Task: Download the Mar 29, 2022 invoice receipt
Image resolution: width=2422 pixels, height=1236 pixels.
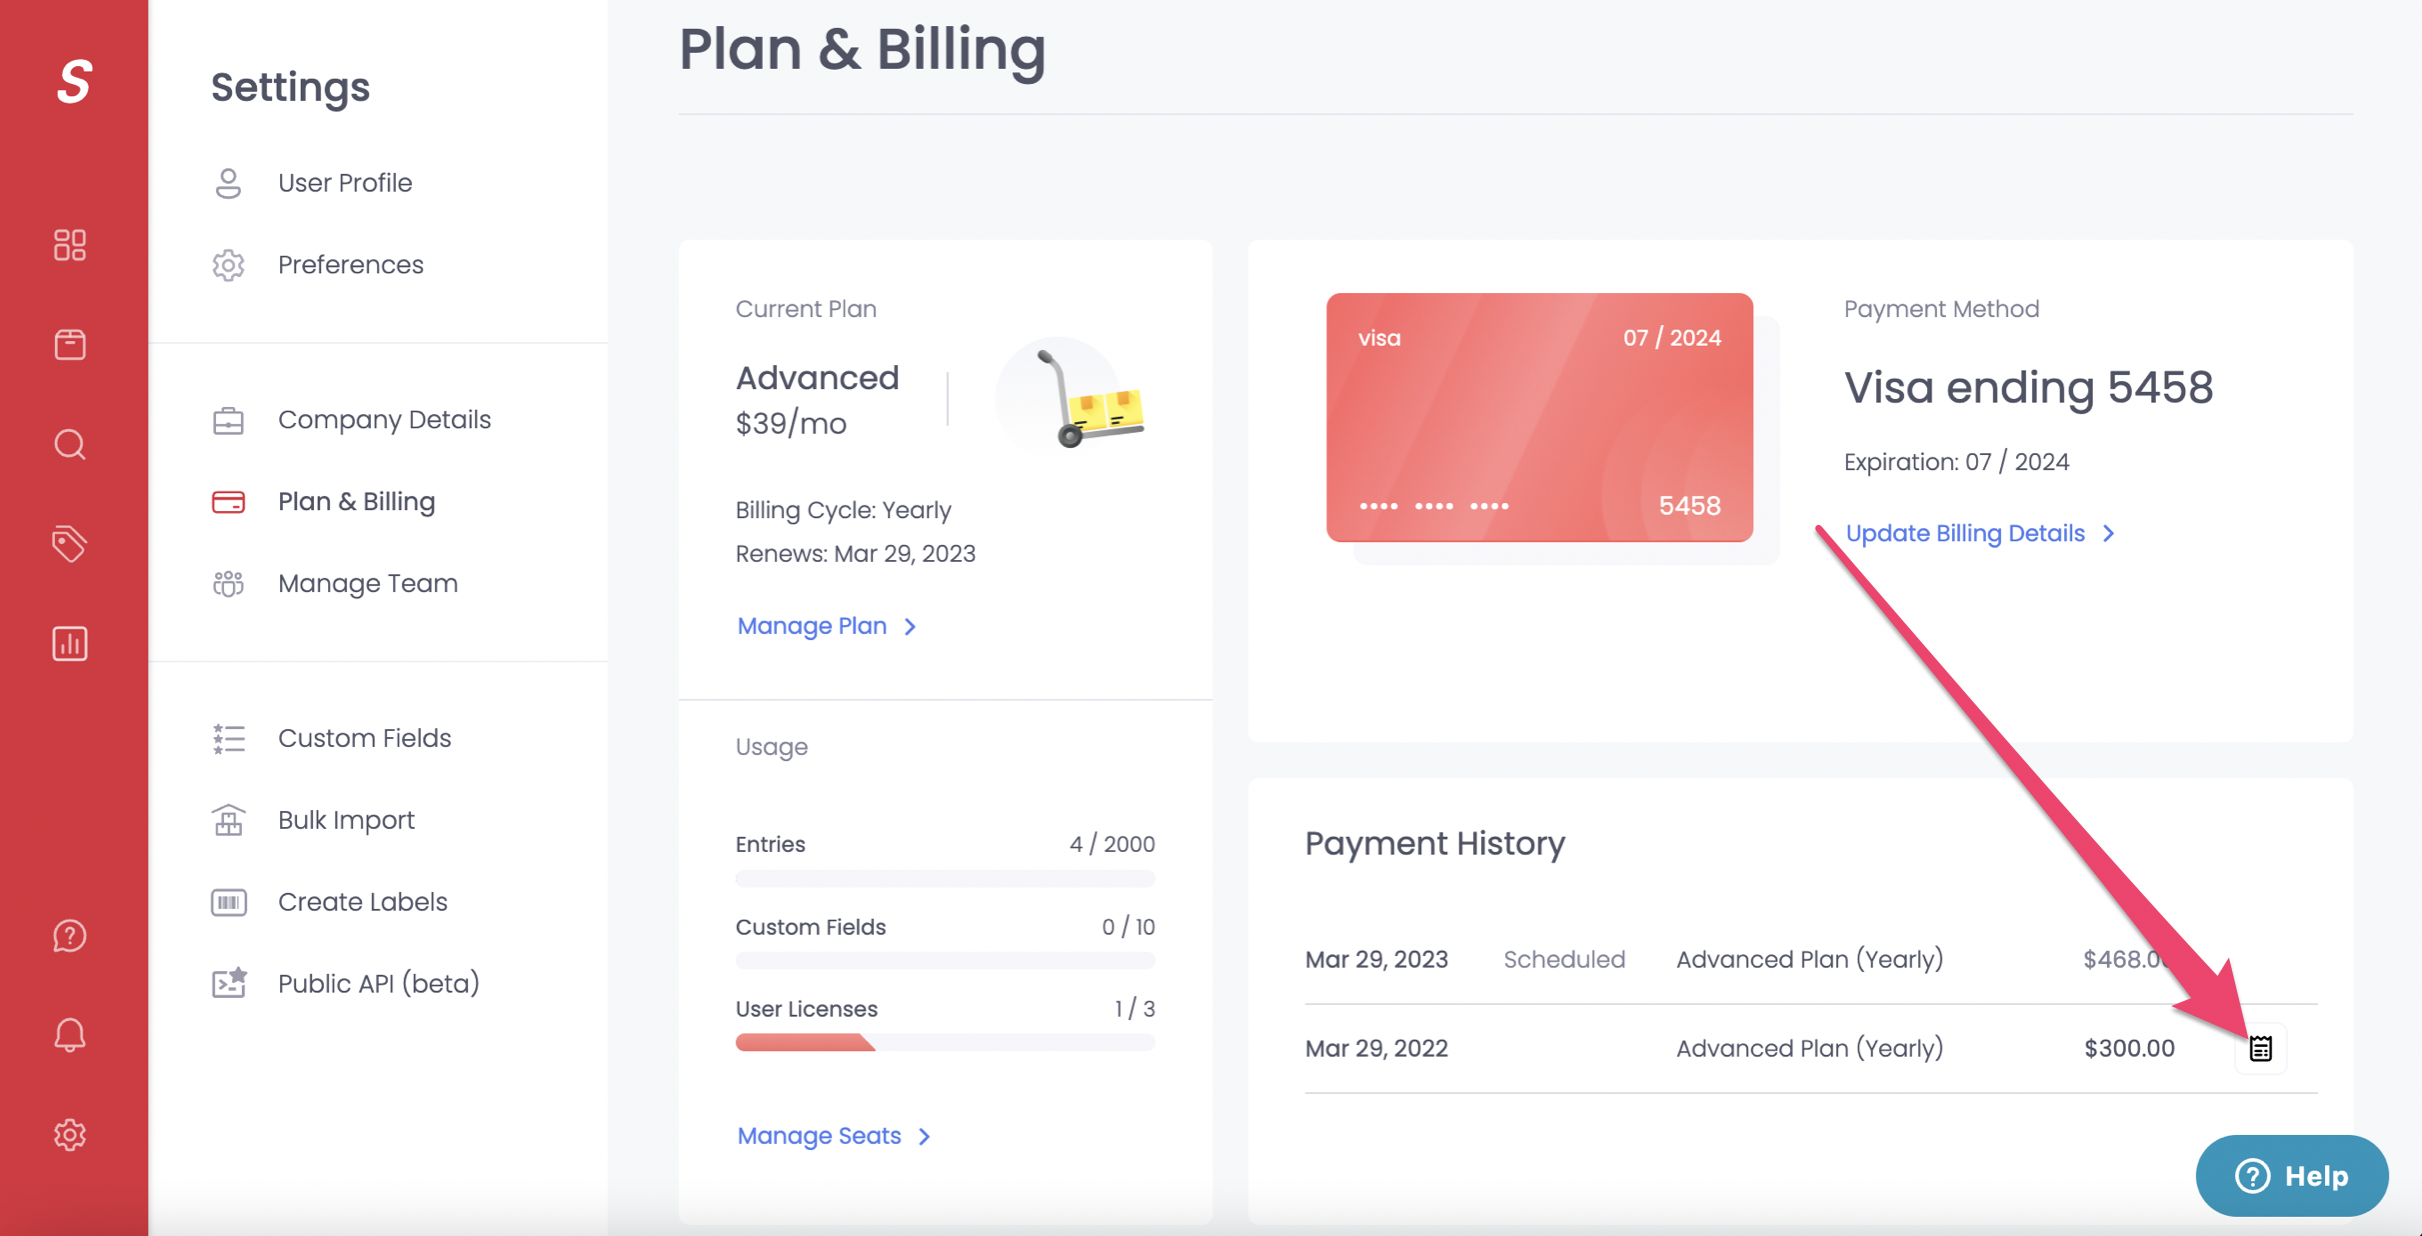Action: (2260, 1048)
